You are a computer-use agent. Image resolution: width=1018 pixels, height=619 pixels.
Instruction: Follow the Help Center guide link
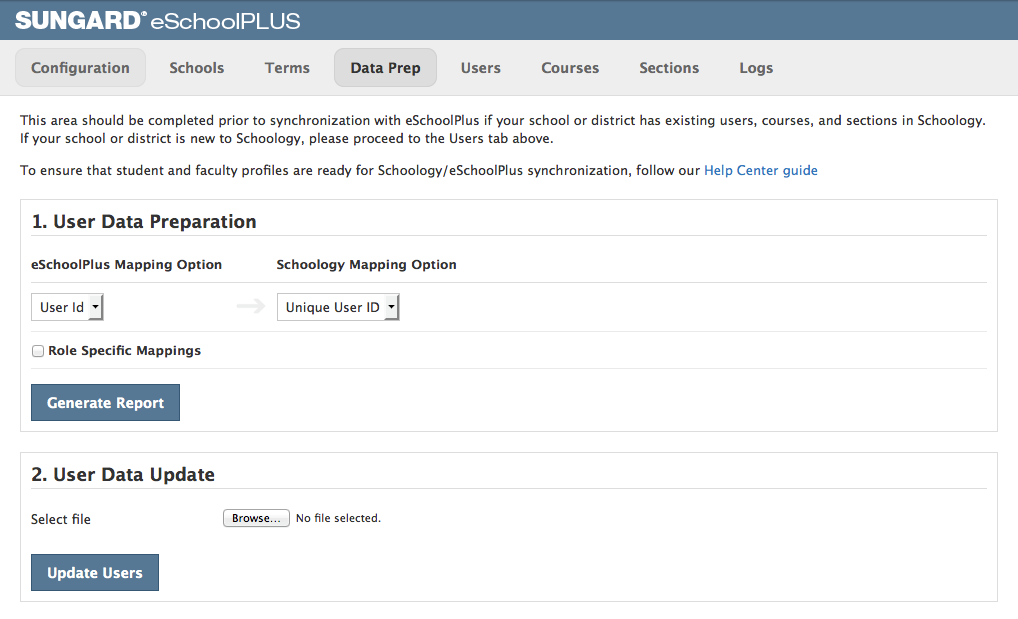[760, 171]
